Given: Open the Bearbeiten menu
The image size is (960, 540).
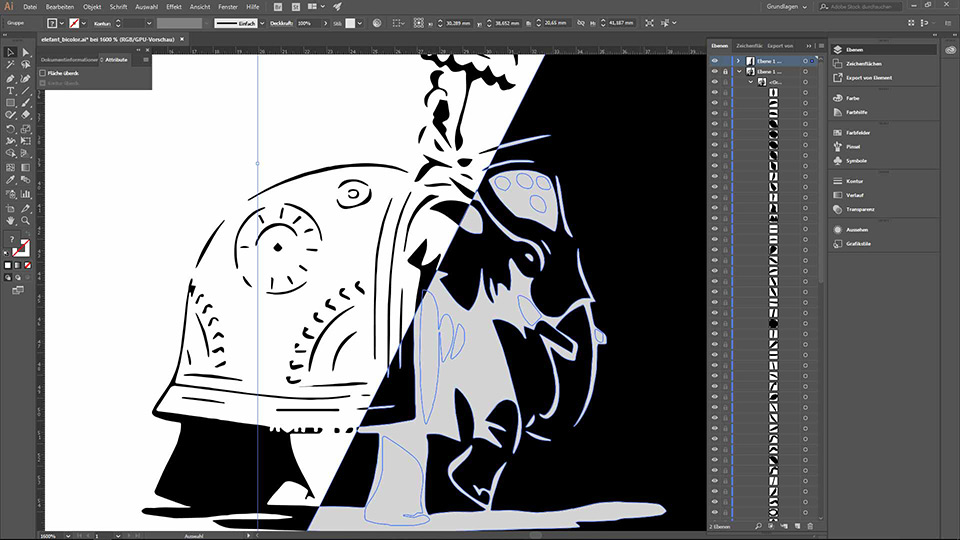Looking at the screenshot, I should point(60,7).
